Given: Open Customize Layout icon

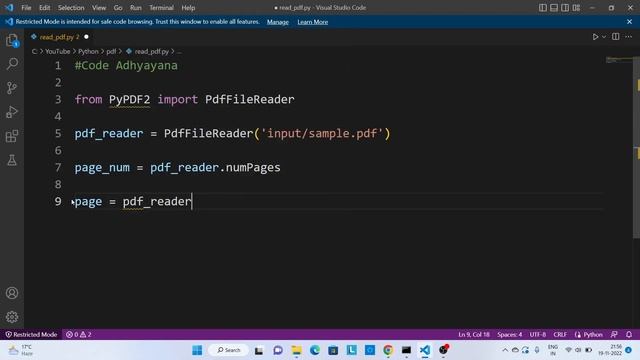Looking at the screenshot, I should pyautogui.click(x=576, y=8).
